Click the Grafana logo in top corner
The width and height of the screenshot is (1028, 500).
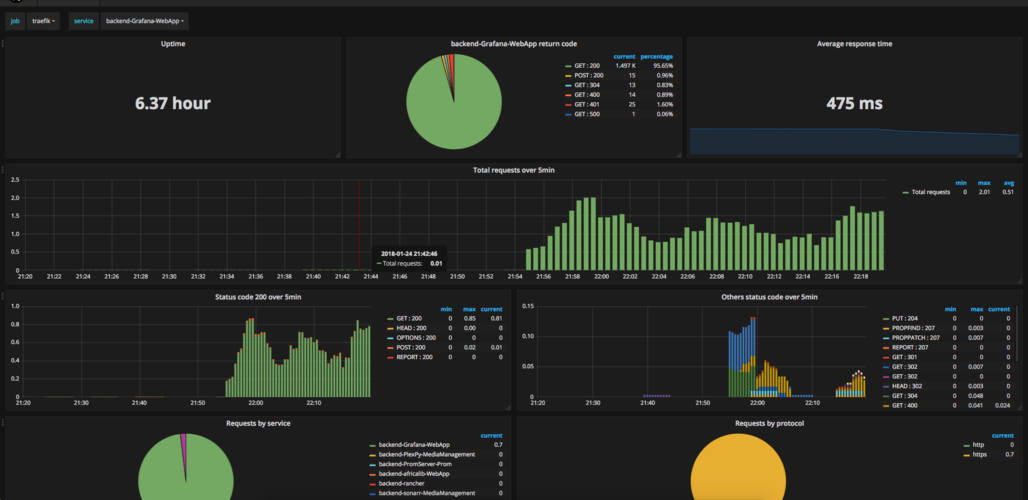click(14, 2)
